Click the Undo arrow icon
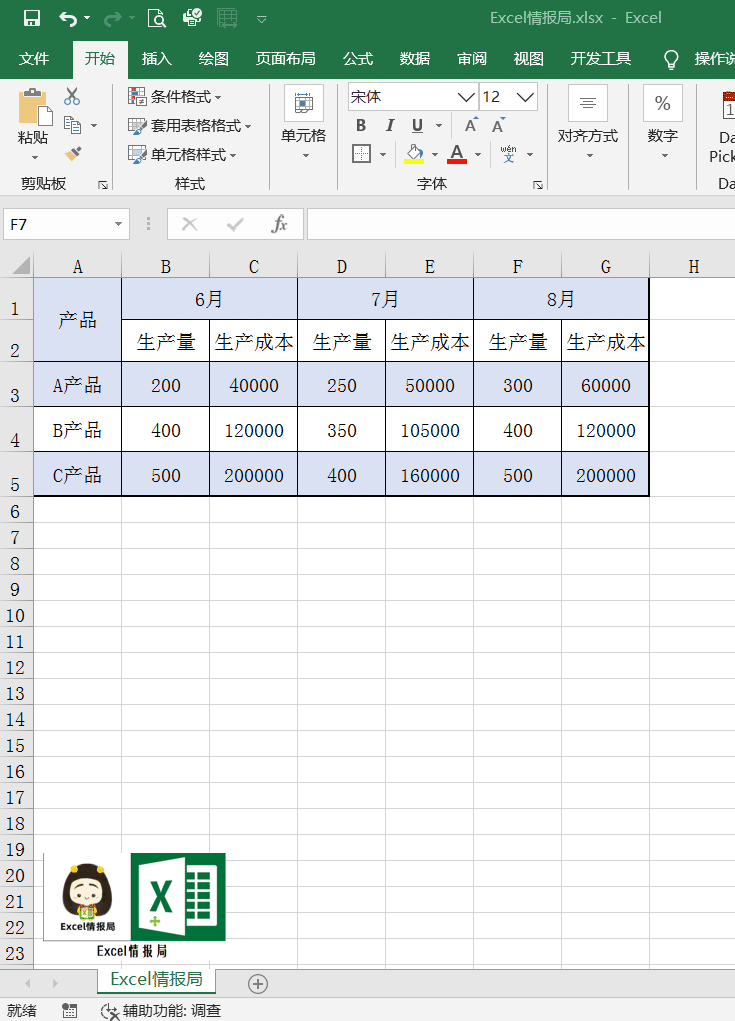 point(67,18)
